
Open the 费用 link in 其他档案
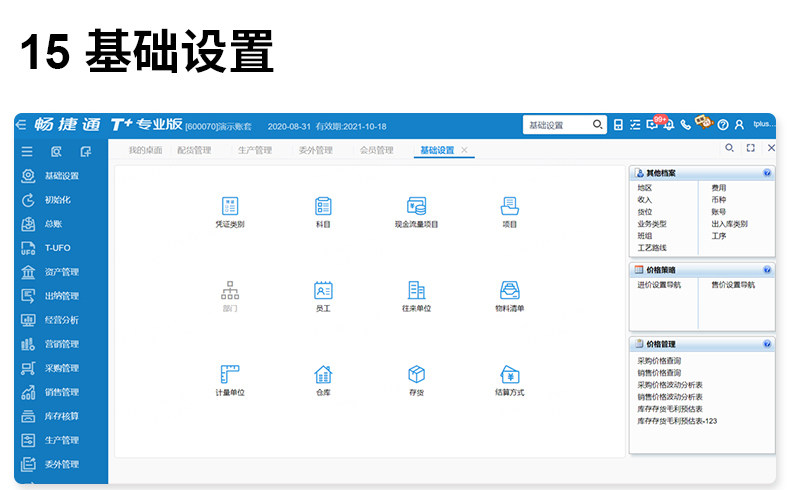(x=718, y=188)
